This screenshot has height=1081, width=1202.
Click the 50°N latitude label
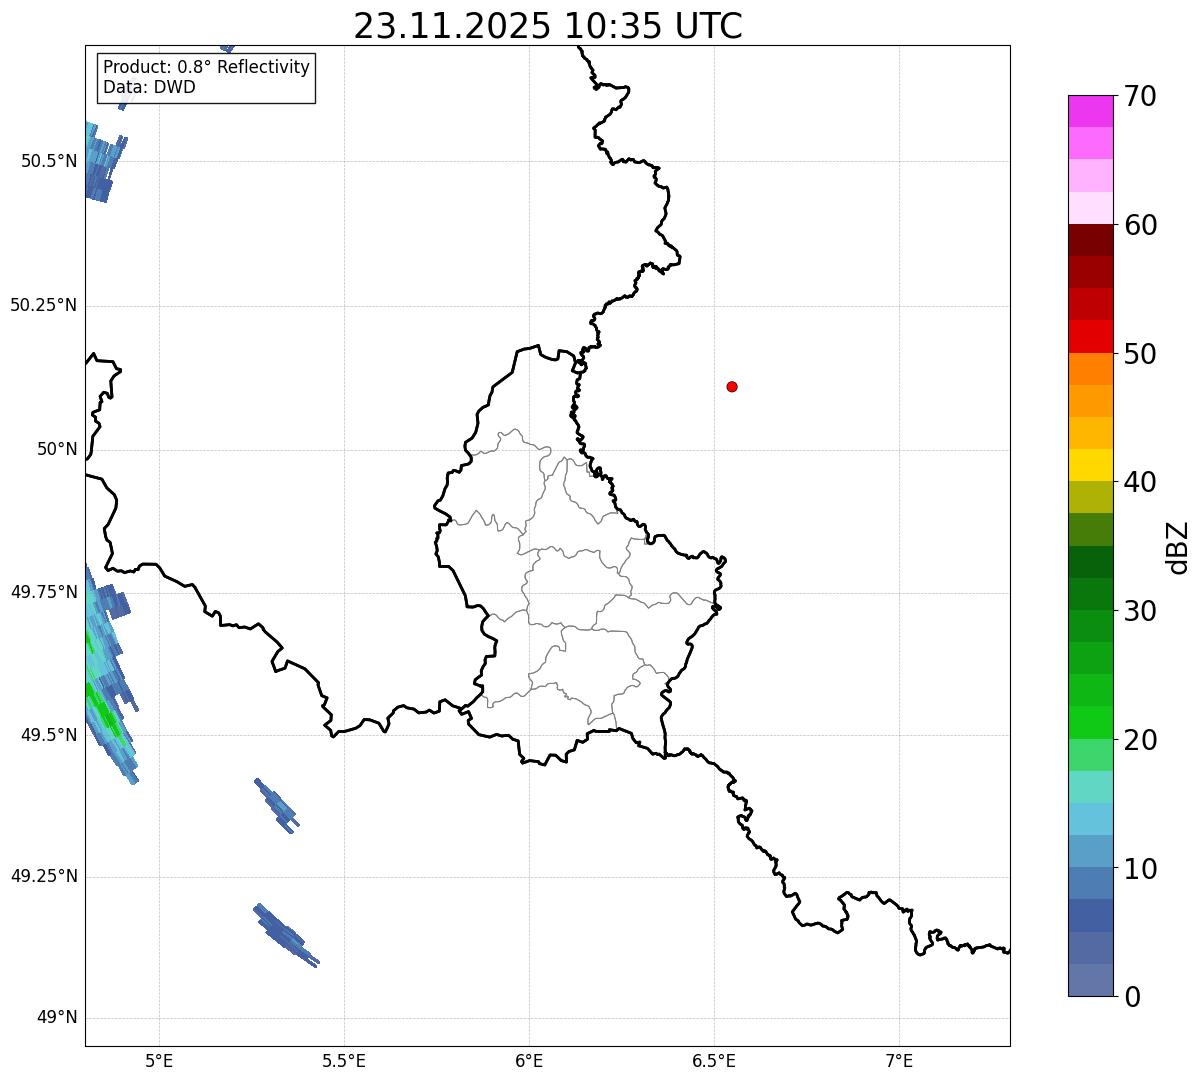[57, 449]
